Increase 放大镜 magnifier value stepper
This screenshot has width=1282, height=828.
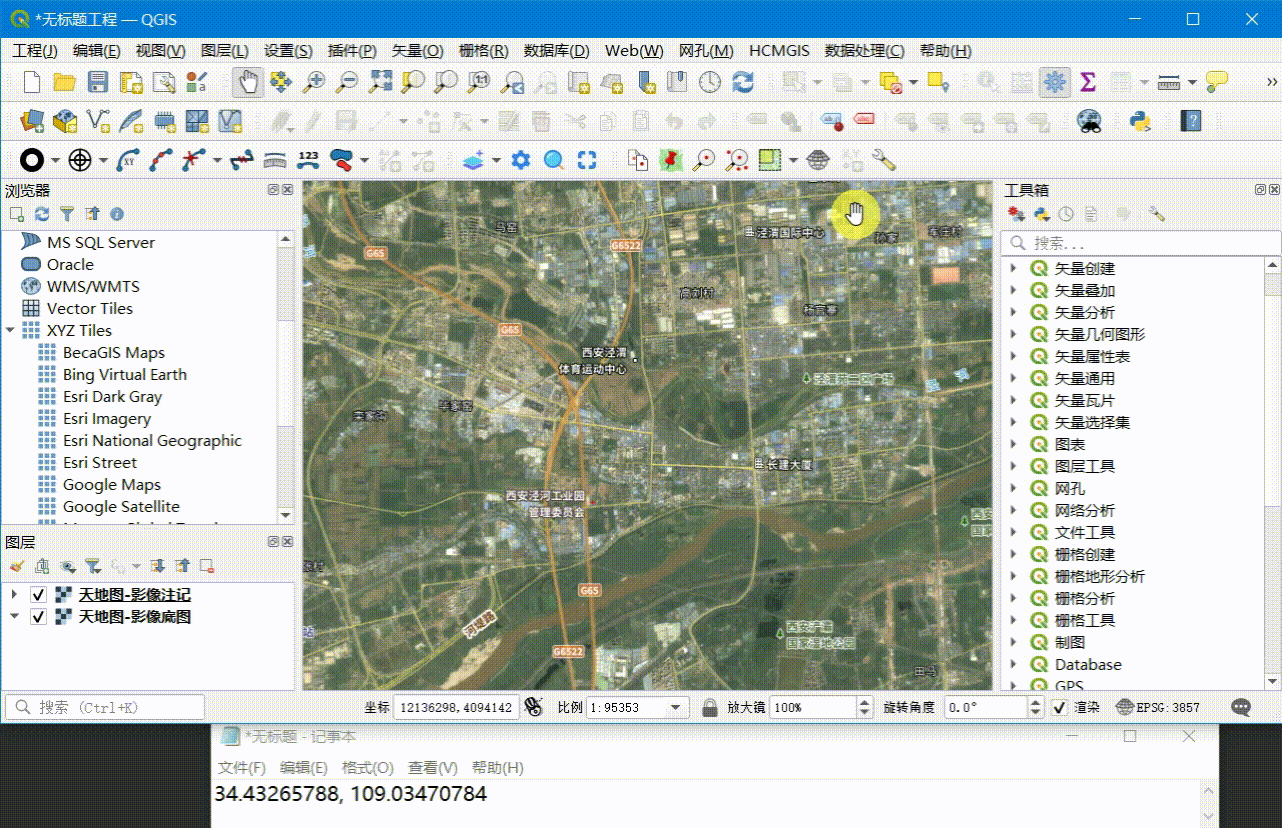point(865,702)
